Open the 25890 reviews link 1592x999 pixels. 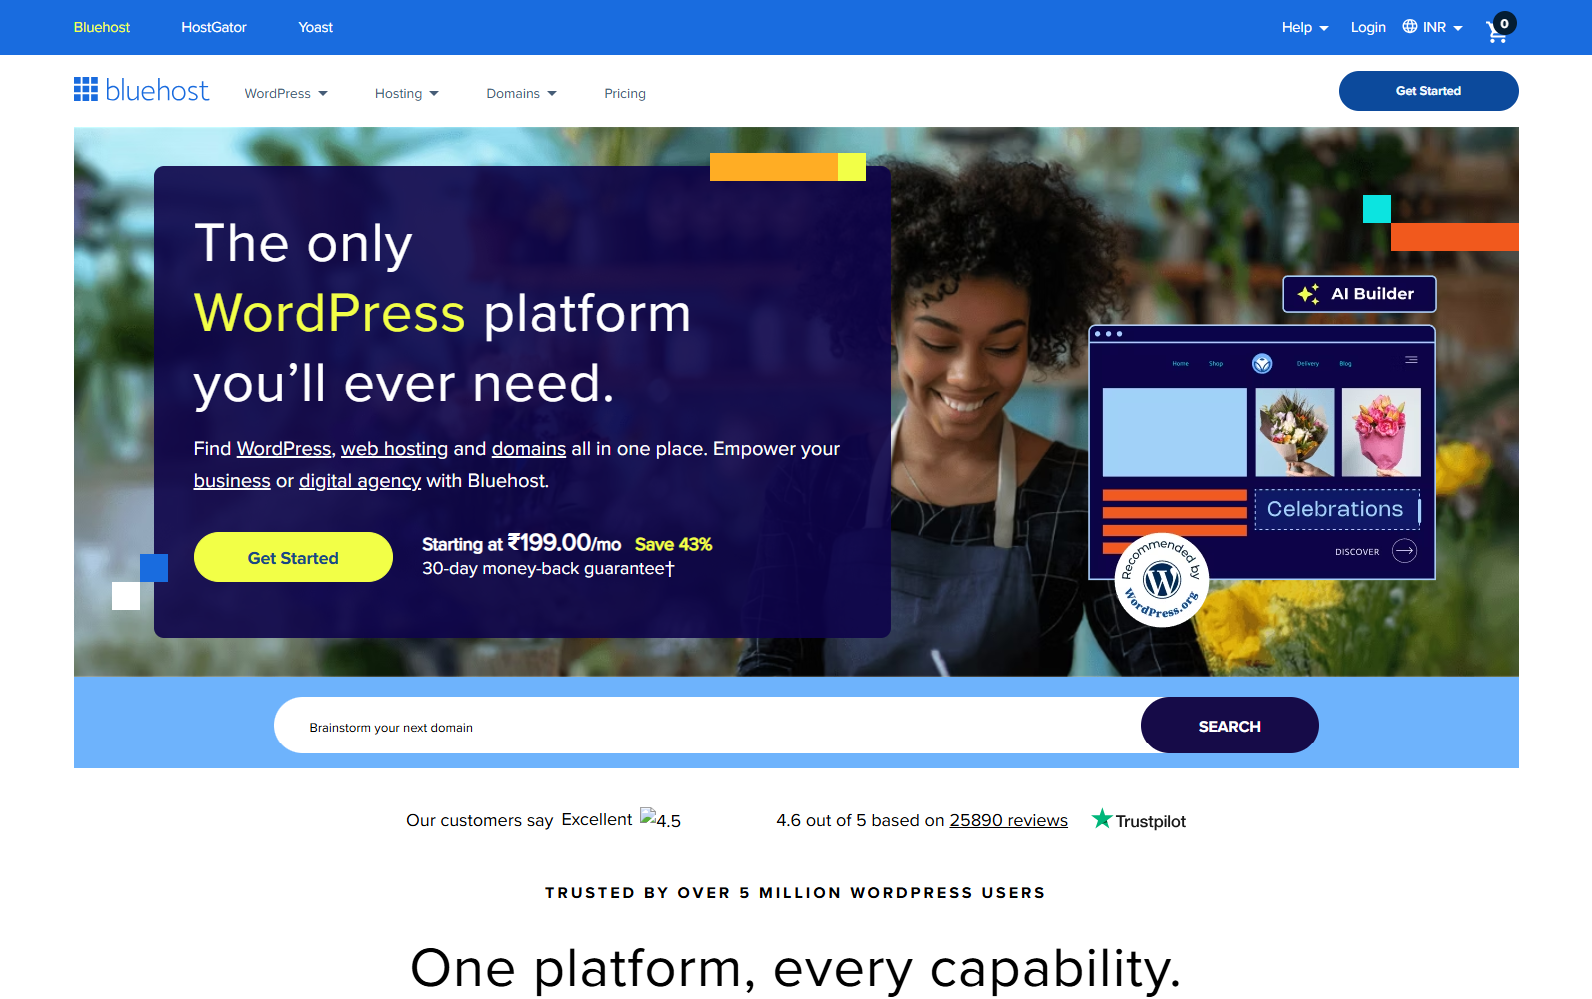pos(1009,820)
